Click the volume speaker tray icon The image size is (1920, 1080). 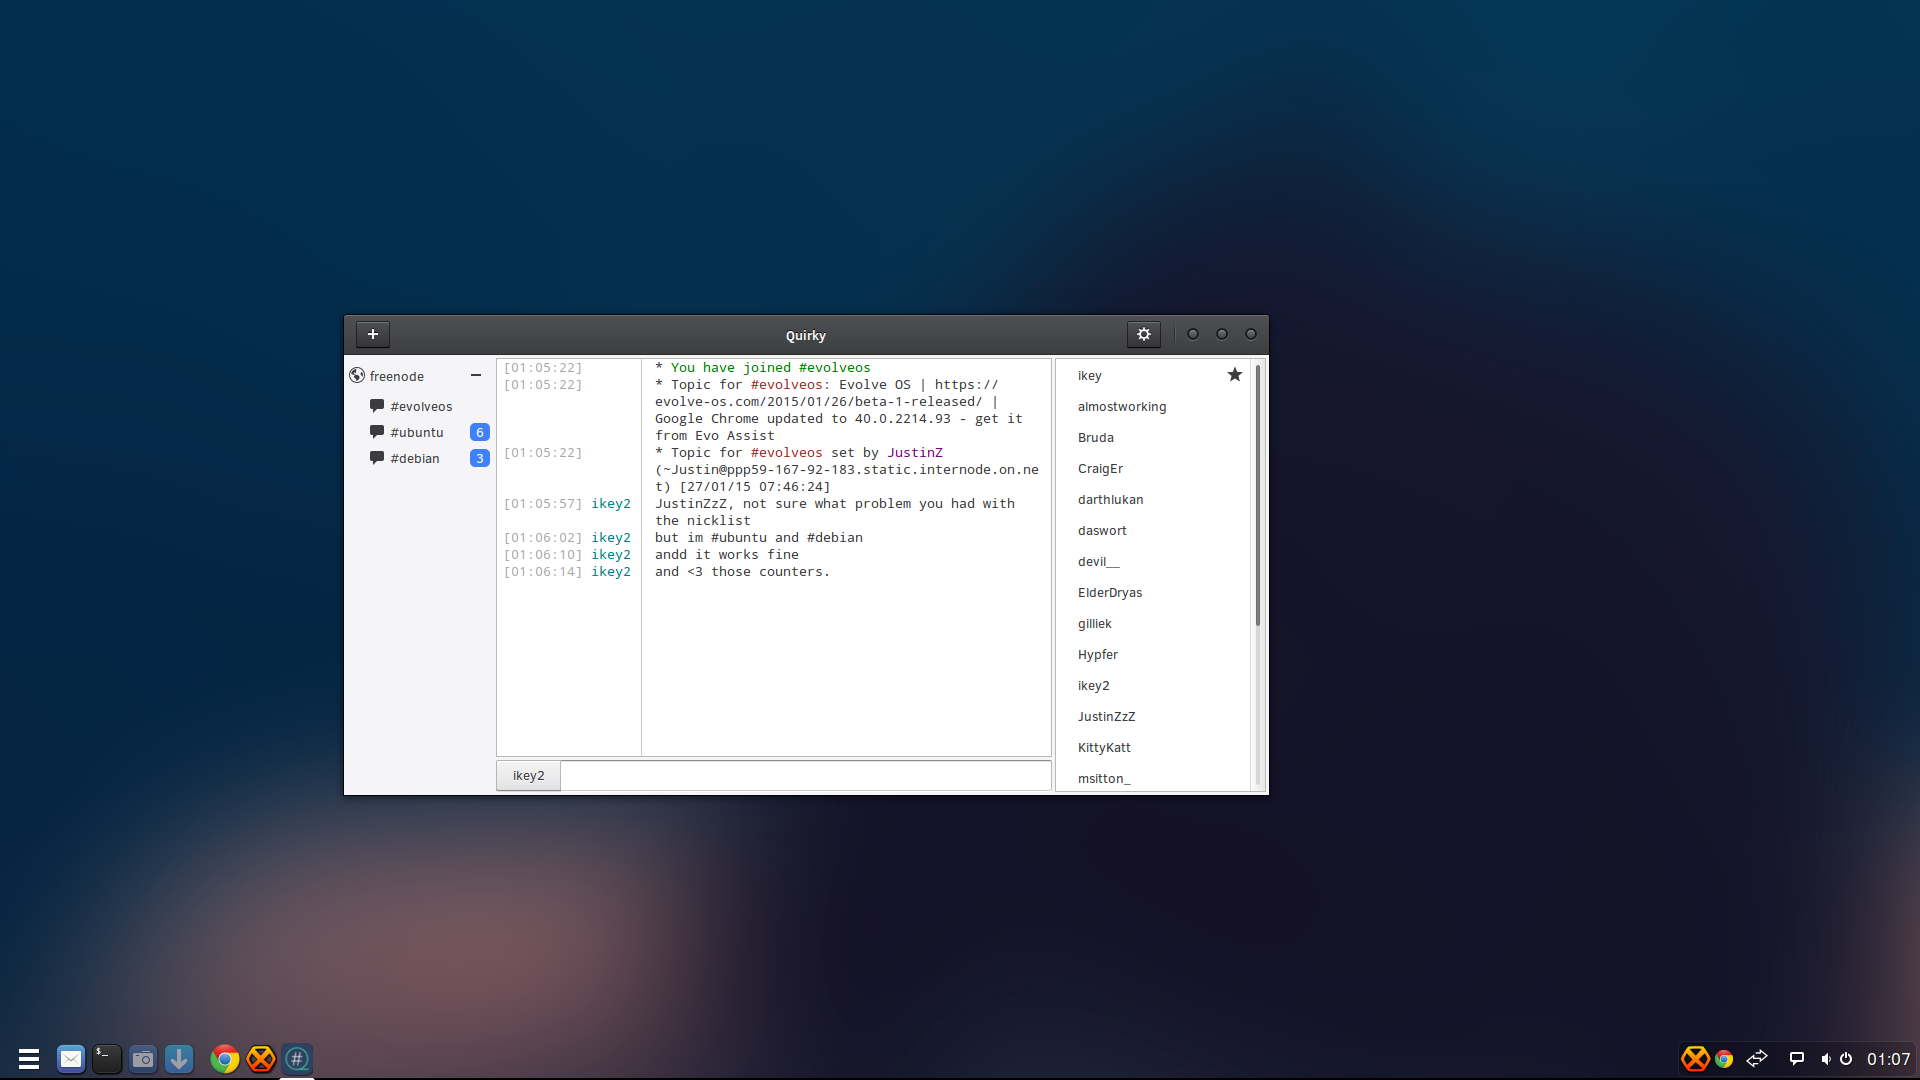point(1826,1059)
